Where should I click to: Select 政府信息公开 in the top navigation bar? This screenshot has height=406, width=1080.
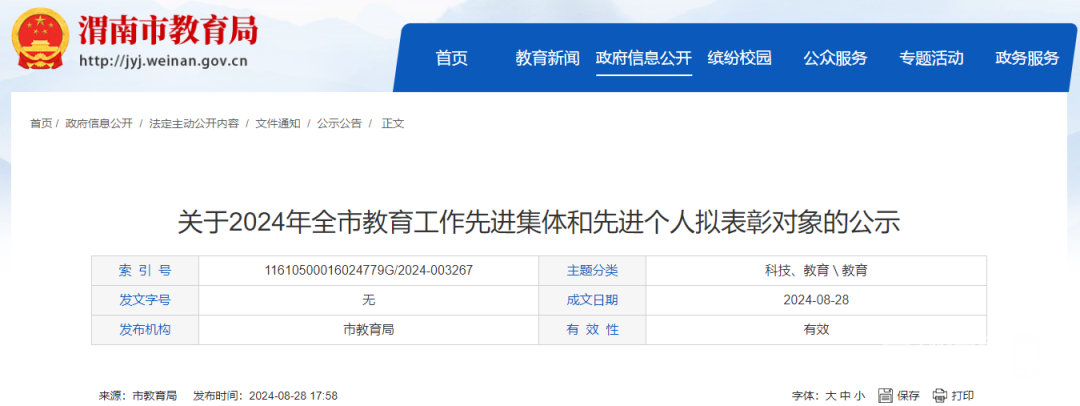pos(643,58)
